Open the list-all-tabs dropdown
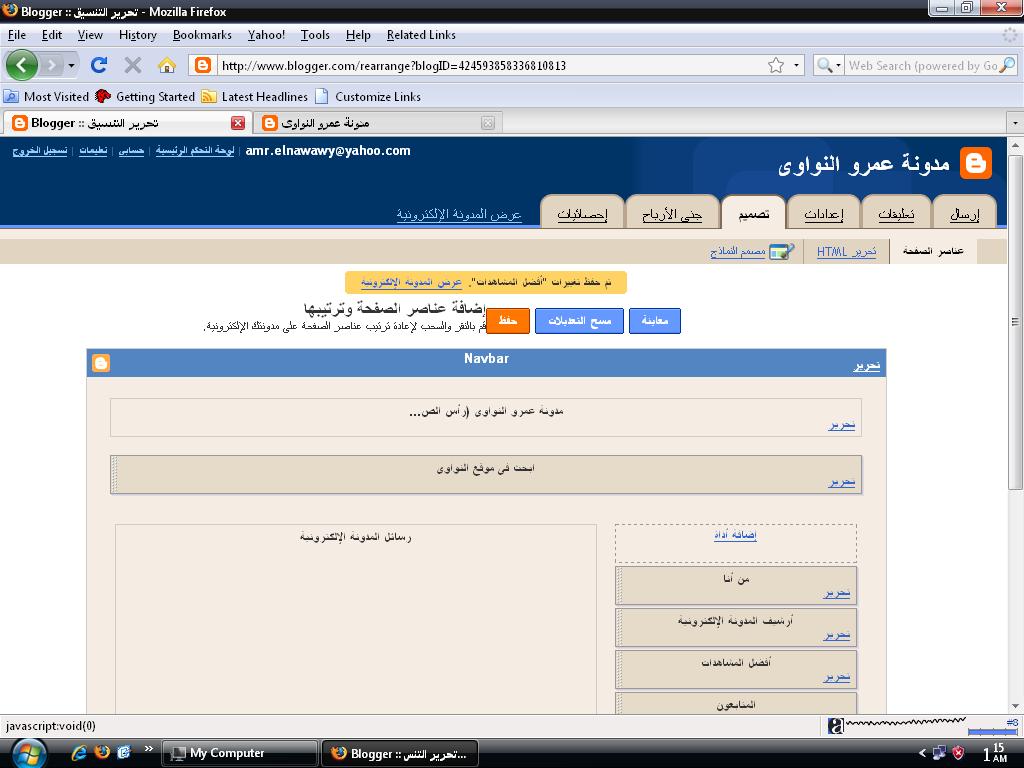Viewport: 1024px width, 768px height. pyautogui.click(x=1015, y=123)
